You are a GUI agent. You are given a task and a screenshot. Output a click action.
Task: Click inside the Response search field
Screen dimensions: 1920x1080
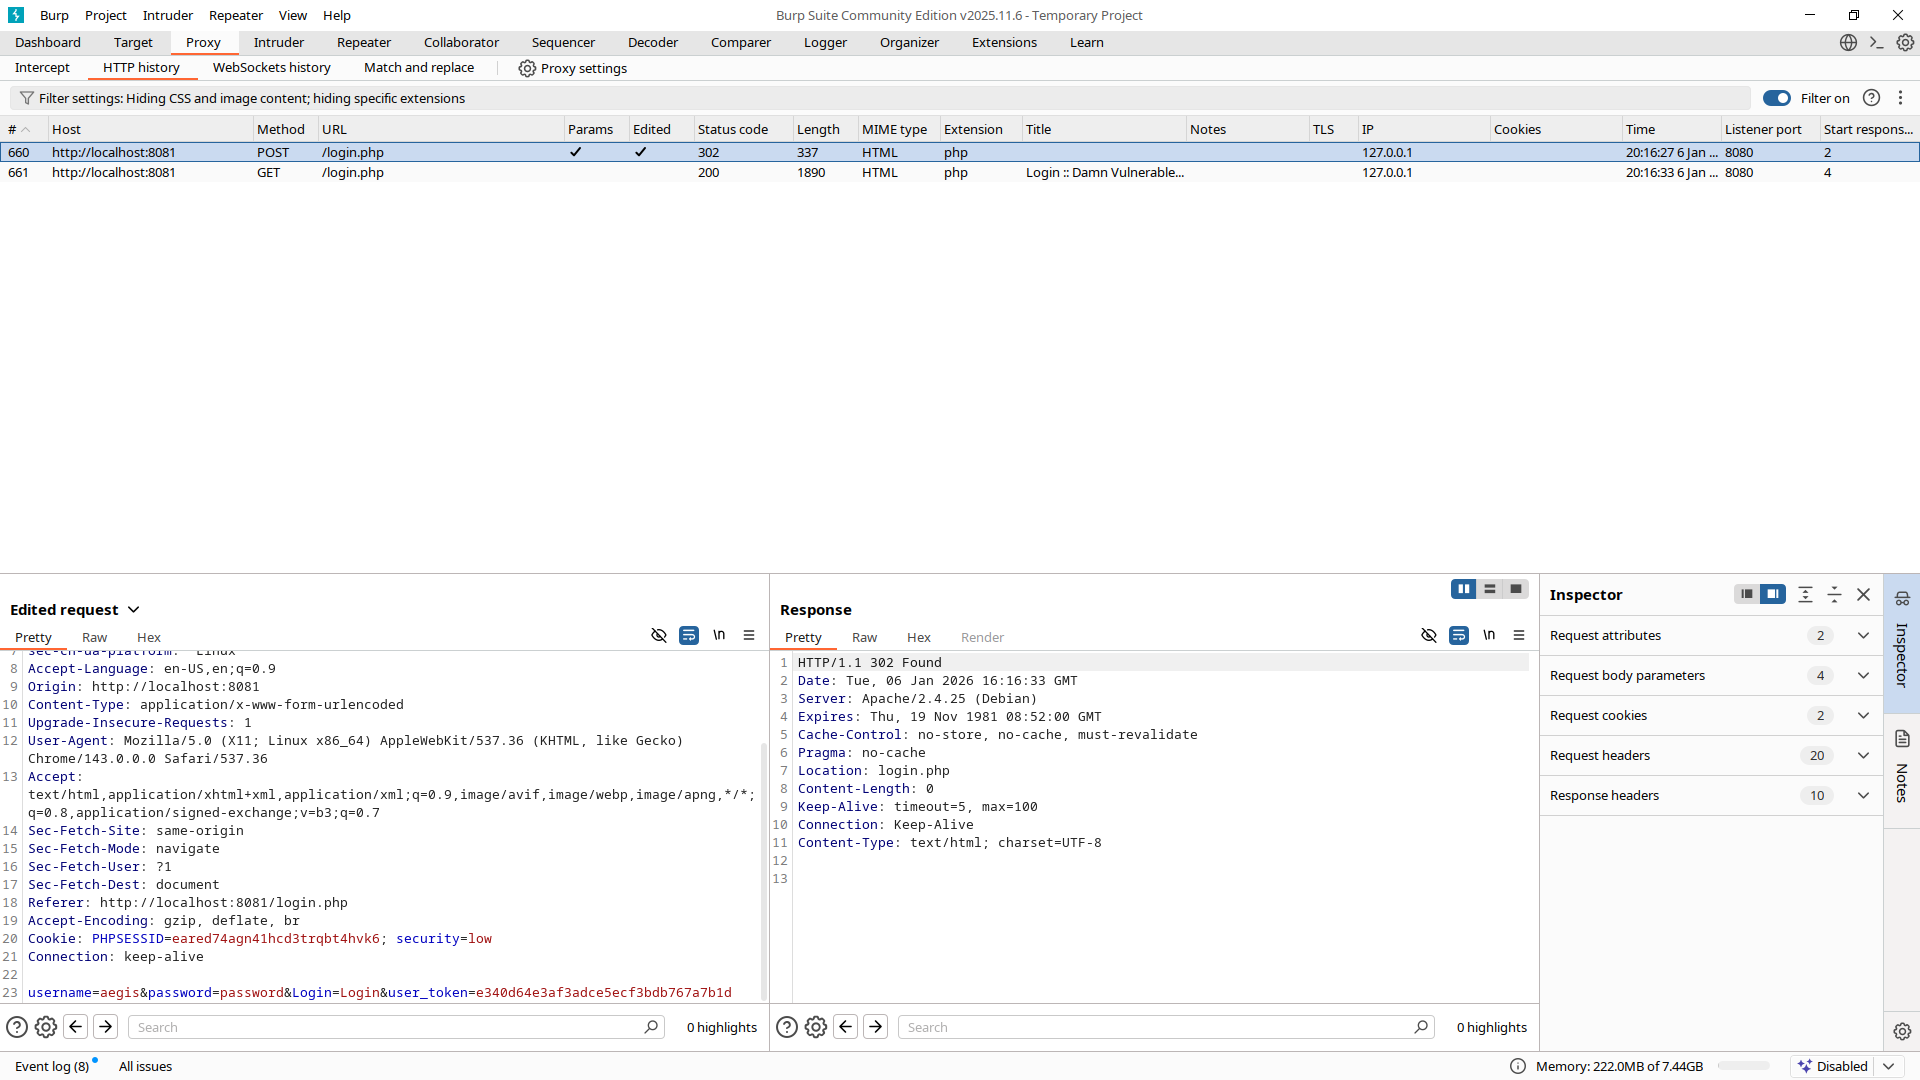click(x=1160, y=1027)
